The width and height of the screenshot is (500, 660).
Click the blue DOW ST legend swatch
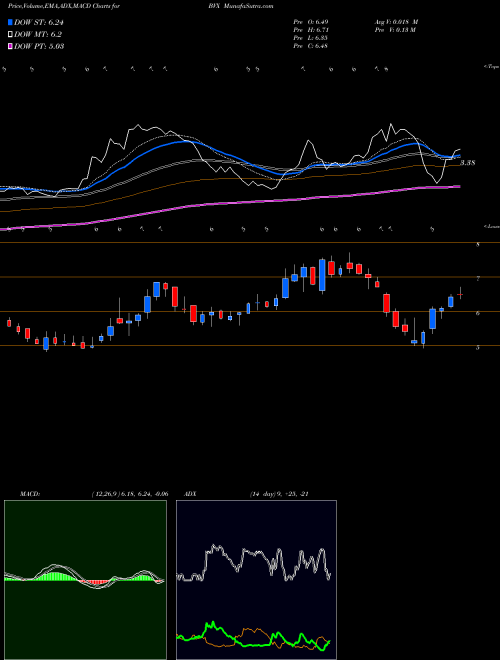(10, 22)
